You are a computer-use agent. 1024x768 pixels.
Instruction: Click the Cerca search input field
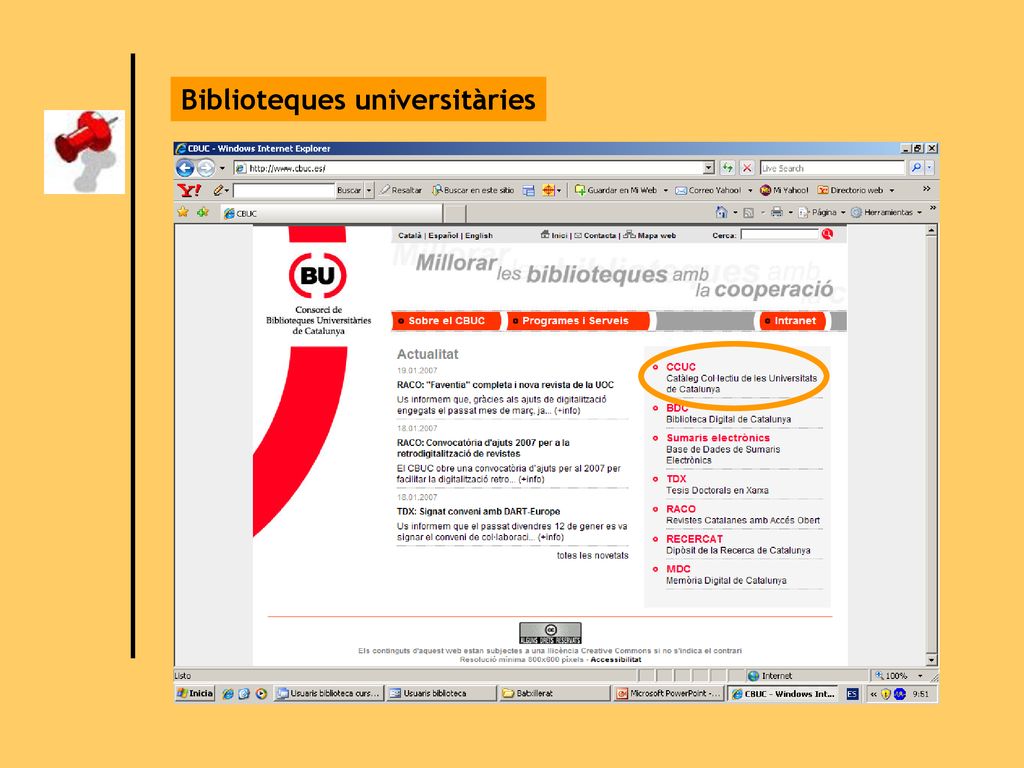[x=779, y=234]
